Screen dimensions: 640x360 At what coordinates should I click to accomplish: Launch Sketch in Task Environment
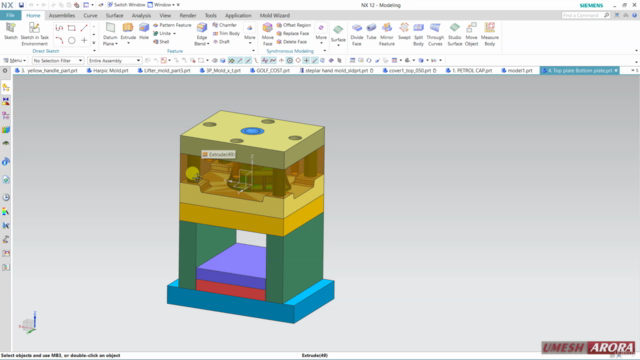point(34,34)
